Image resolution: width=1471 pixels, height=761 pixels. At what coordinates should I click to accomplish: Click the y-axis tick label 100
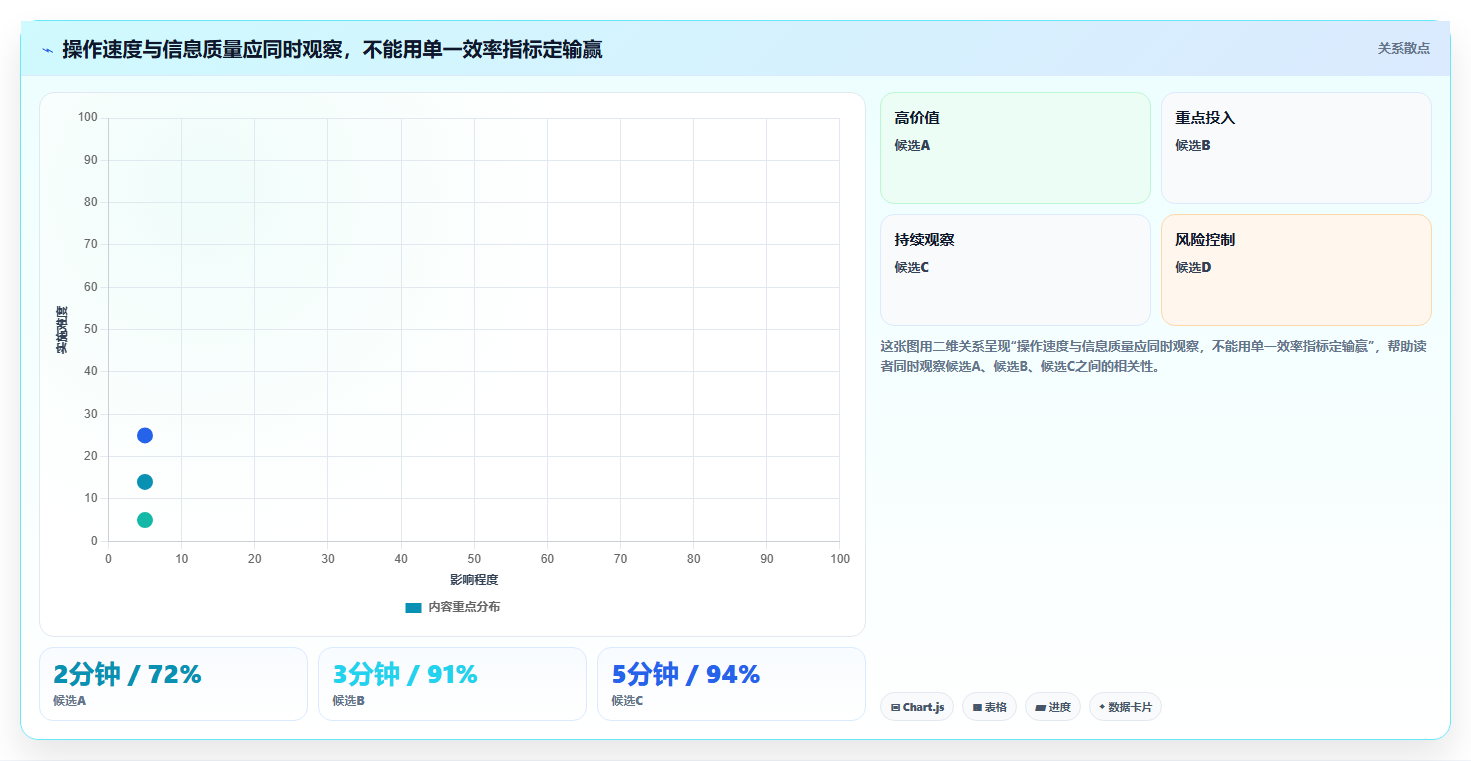88,118
